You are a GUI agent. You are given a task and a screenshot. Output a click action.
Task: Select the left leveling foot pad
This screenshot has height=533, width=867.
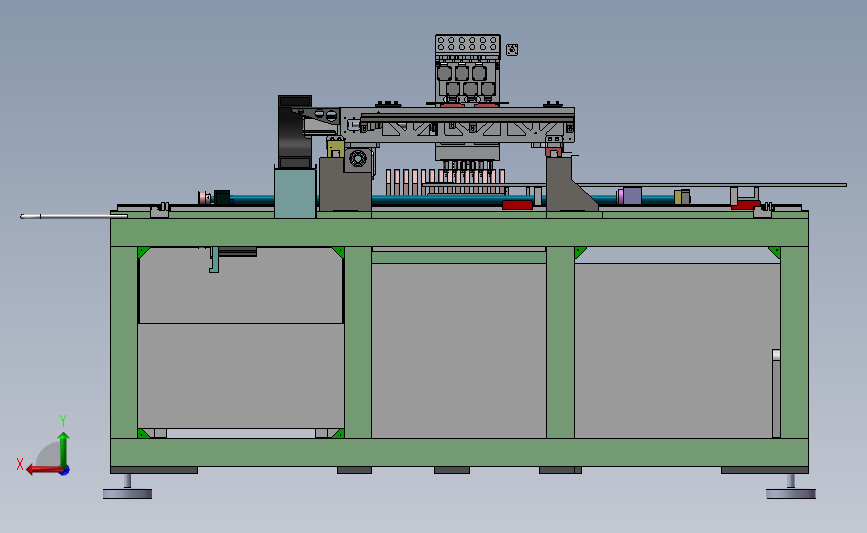pyautogui.click(x=127, y=493)
